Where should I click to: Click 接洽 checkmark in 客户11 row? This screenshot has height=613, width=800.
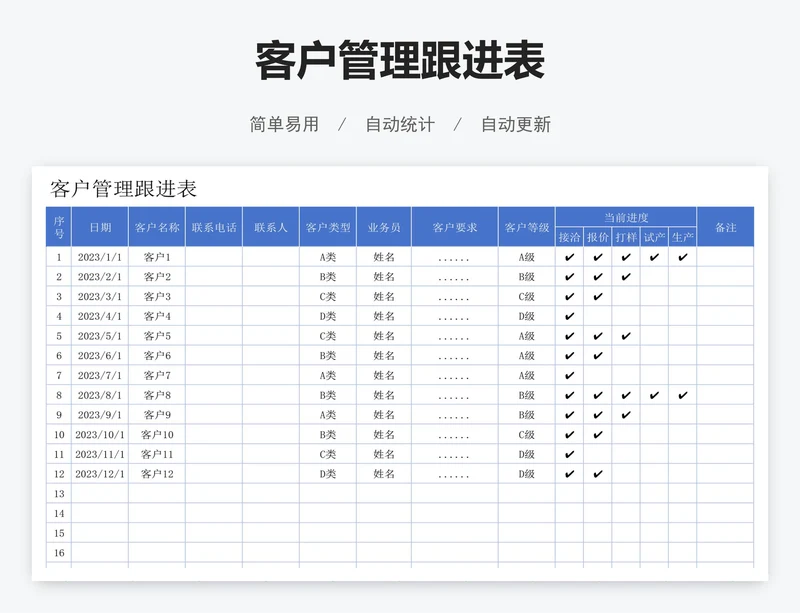569,454
